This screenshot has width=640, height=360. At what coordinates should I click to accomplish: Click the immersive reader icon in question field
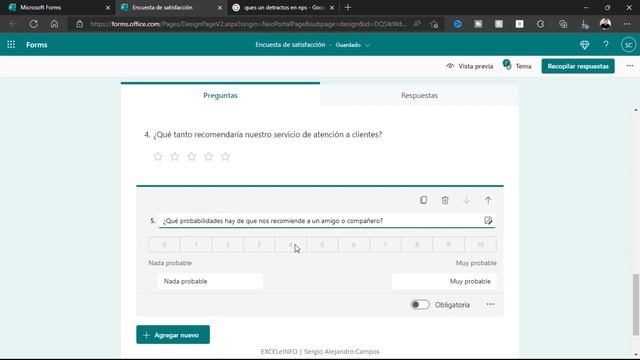pos(488,220)
